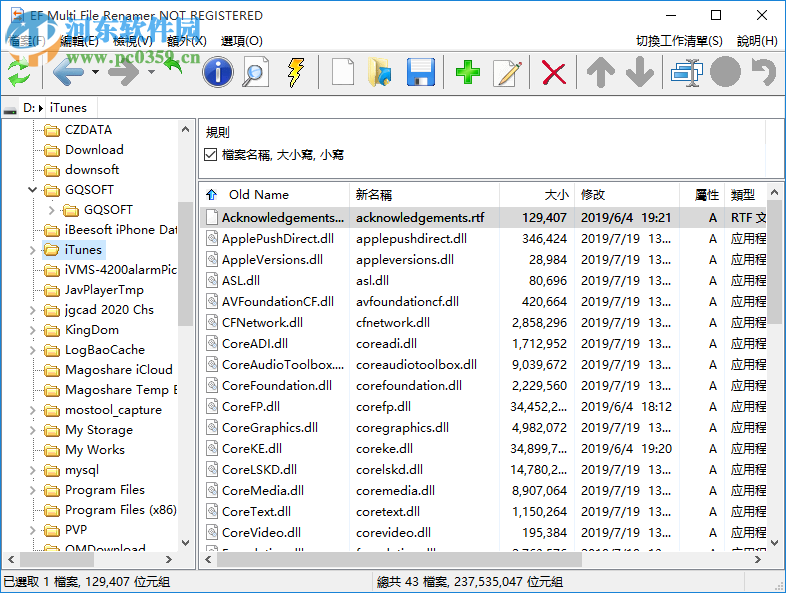
Task: Expand the iTunes folder node
Action: pos(33,250)
